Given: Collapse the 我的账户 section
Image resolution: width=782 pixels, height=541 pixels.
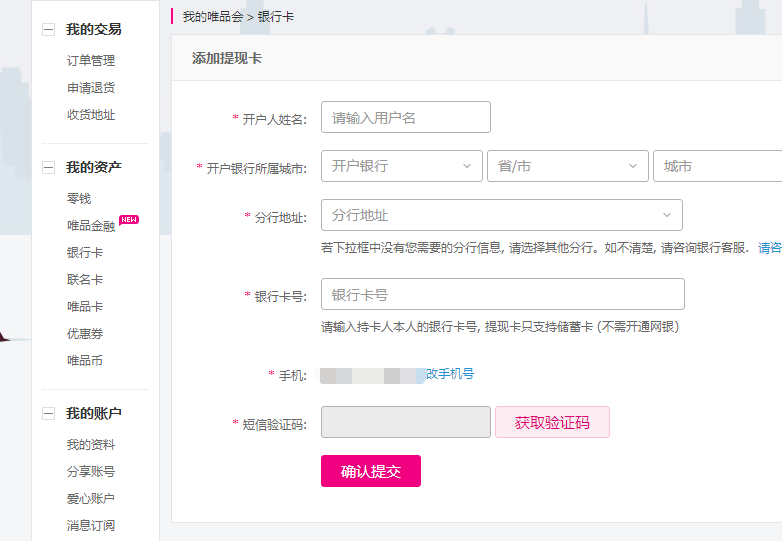Looking at the screenshot, I should pyautogui.click(x=48, y=413).
